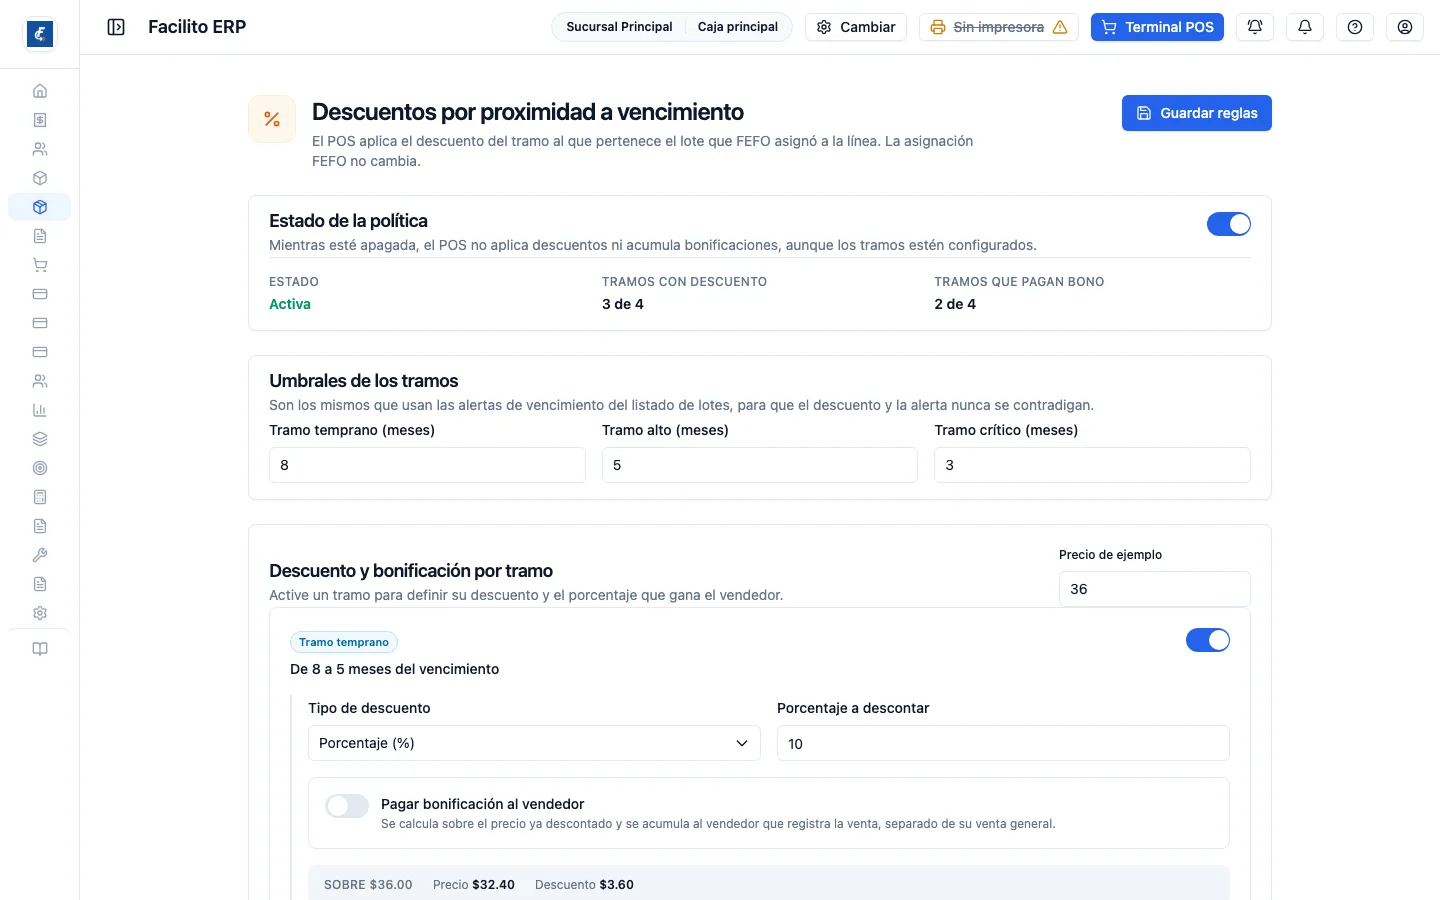This screenshot has height=900, width=1440.
Task: Select the Sucursal Principal segment
Action: [619, 27]
